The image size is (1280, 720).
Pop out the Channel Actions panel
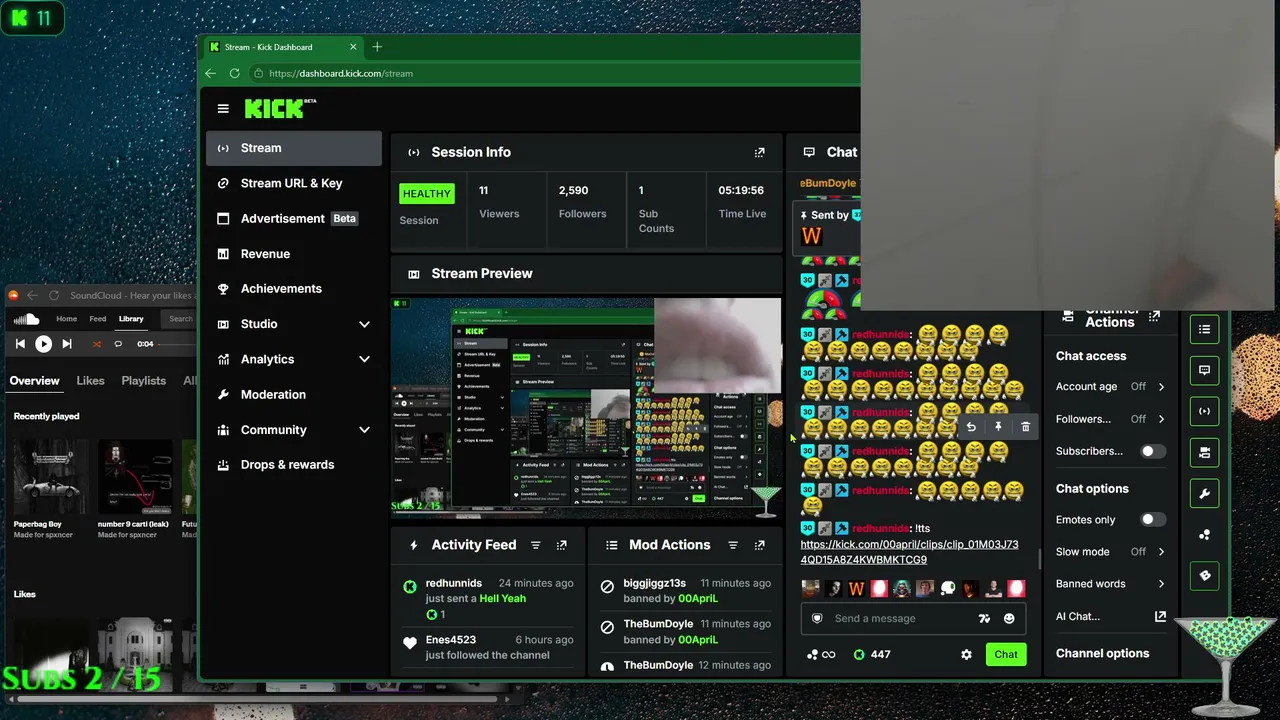tap(1155, 316)
